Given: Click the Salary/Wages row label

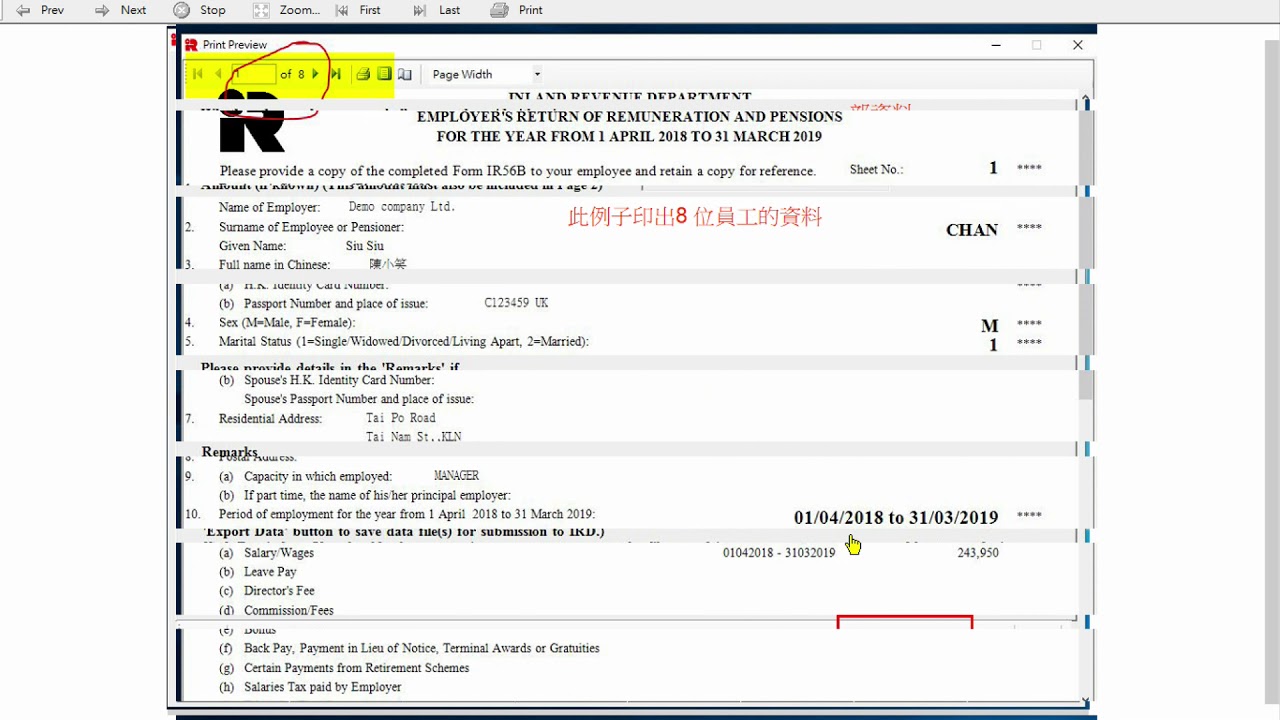Looking at the screenshot, I should click(x=279, y=553).
